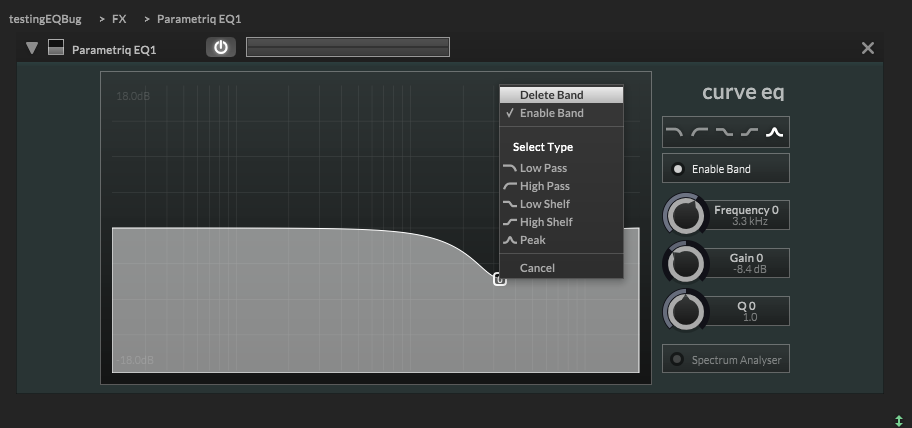Select low pass icon in curve eq filter row
This screenshot has width=912, height=428.
tap(676, 133)
